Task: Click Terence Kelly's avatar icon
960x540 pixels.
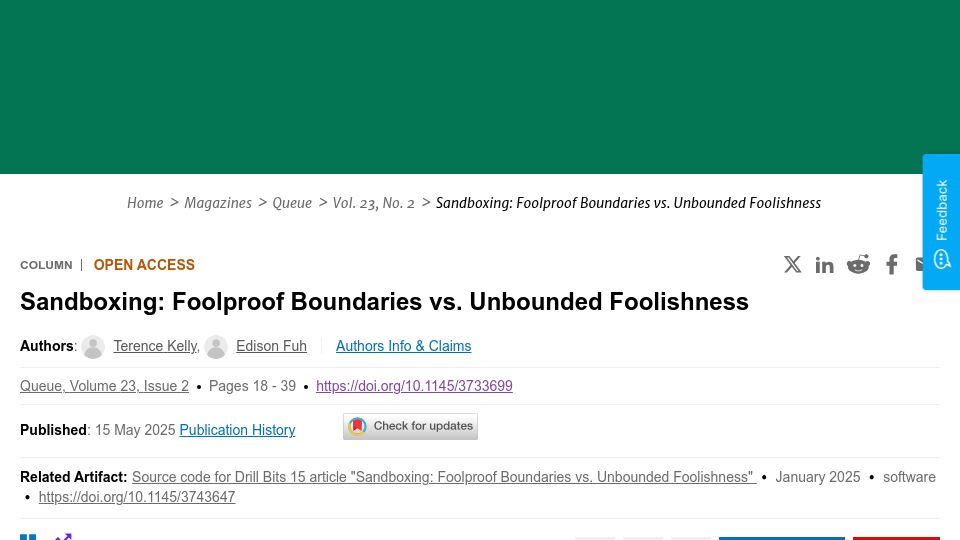Action: click(x=93, y=347)
